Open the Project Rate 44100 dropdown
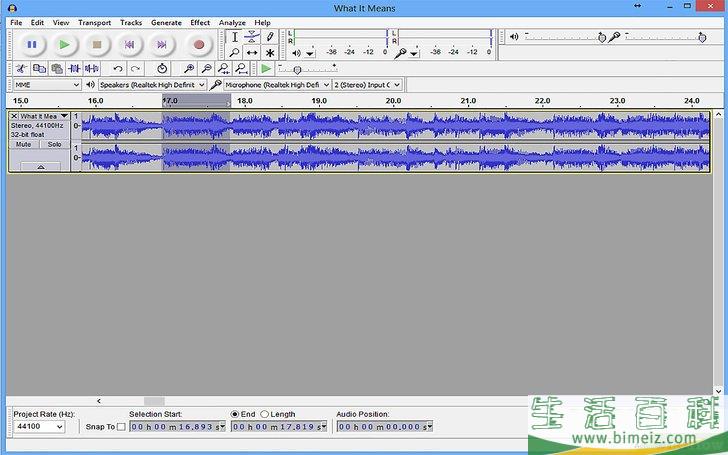The image size is (728, 455). 39,427
